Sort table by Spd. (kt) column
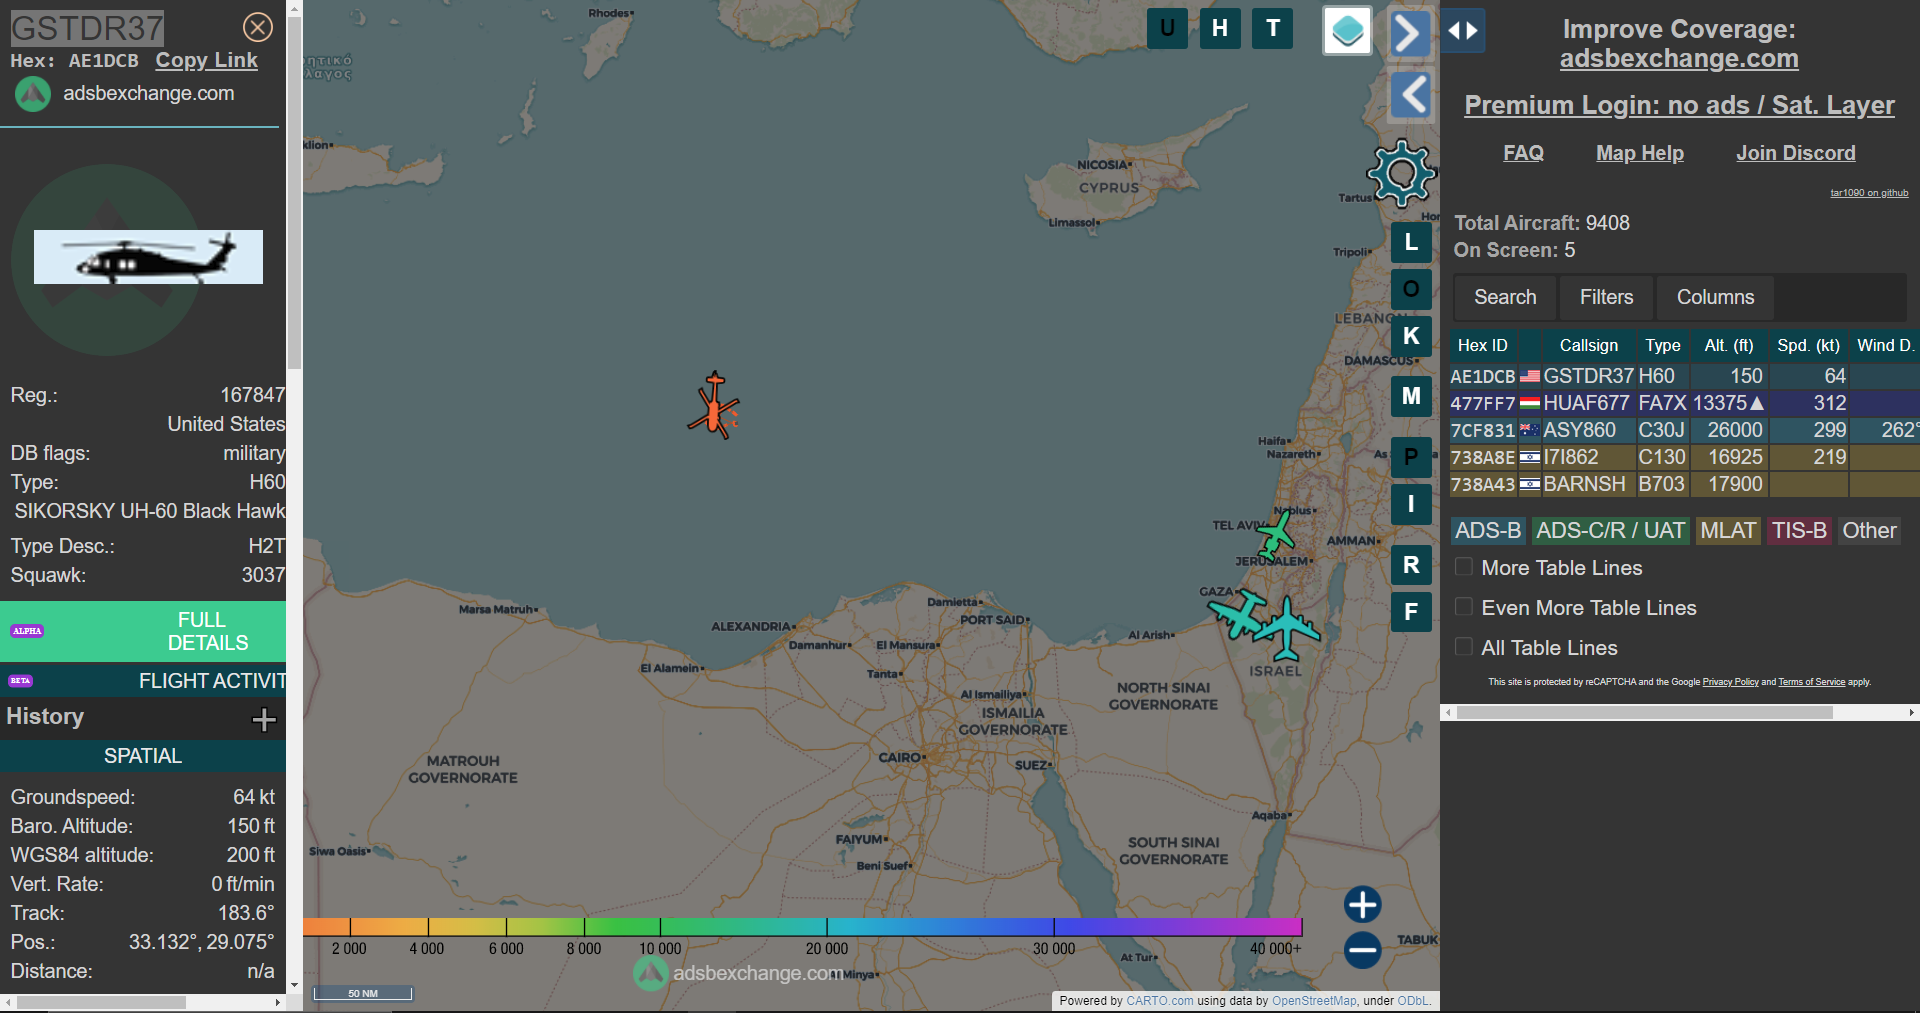Image resolution: width=1920 pixels, height=1013 pixels. pyautogui.click(x=1808, y=345)
